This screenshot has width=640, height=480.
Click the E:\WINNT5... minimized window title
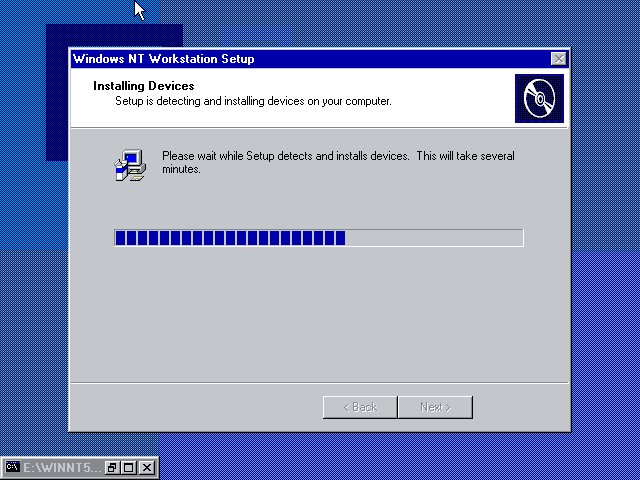[x=62, y=467]
